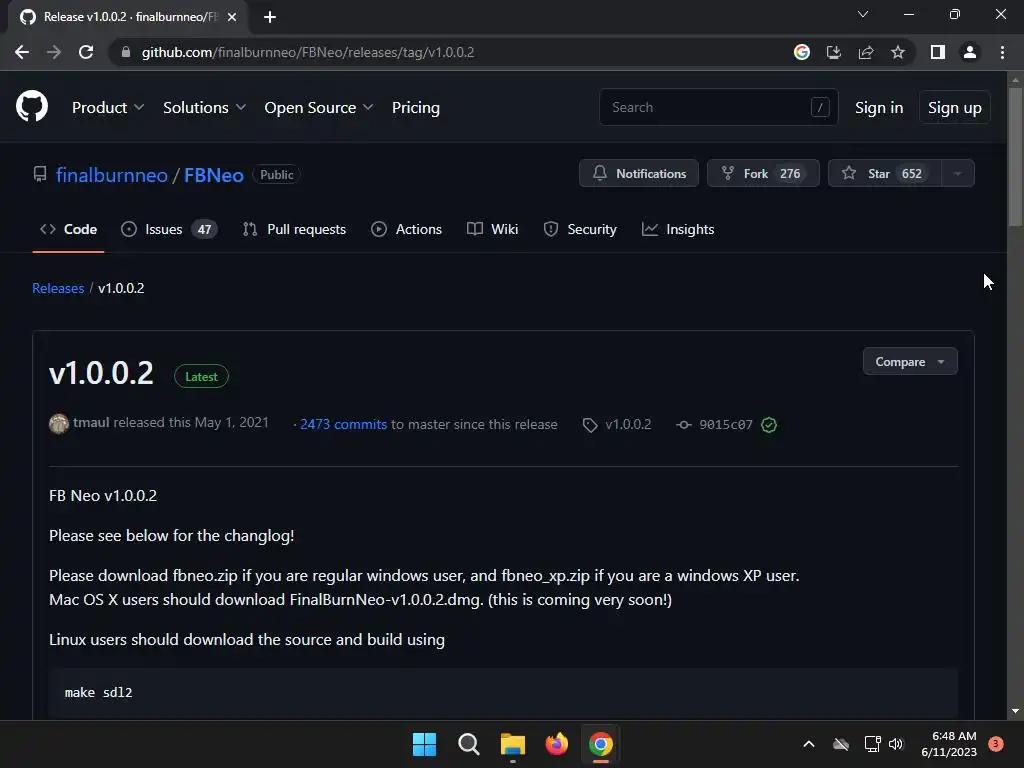The image size is (1024, 768).
Task: Star the FBNeo repository
Action: click(x=885, y=174)
